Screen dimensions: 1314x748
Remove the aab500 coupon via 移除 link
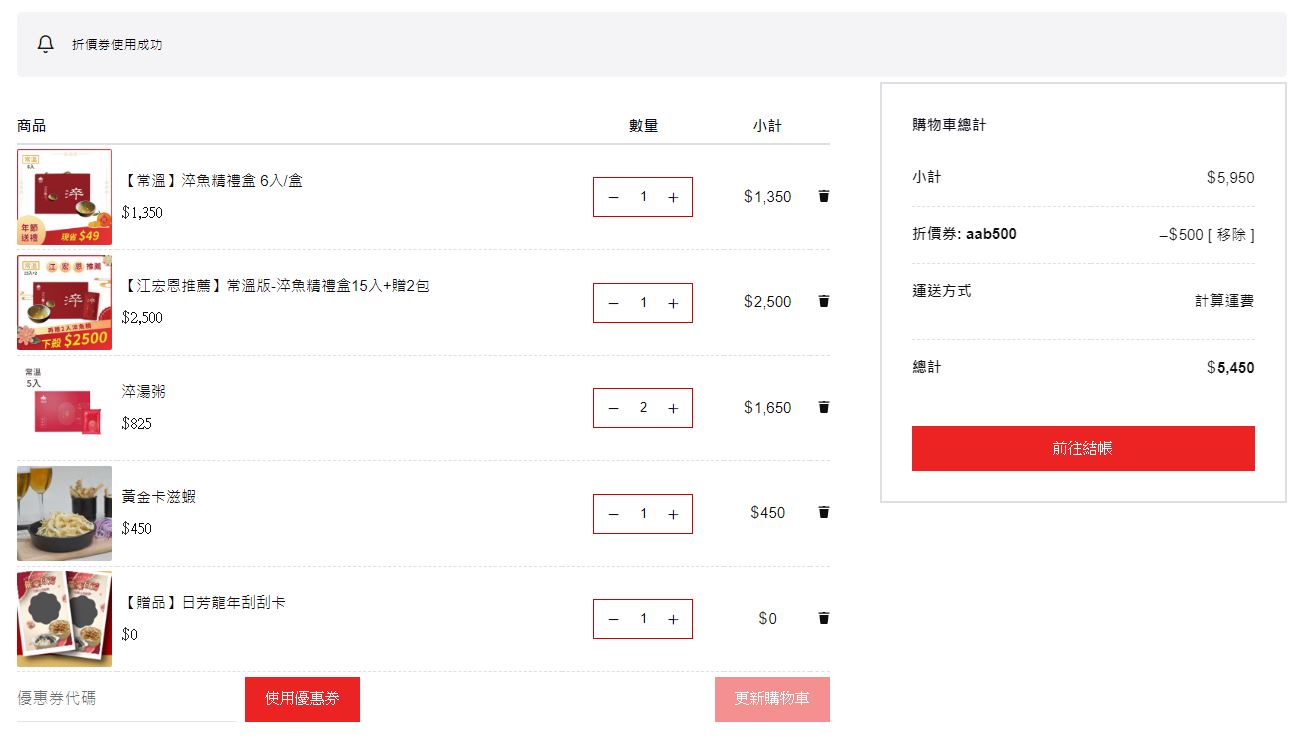pyautogui.click(x=1231, y=235)
